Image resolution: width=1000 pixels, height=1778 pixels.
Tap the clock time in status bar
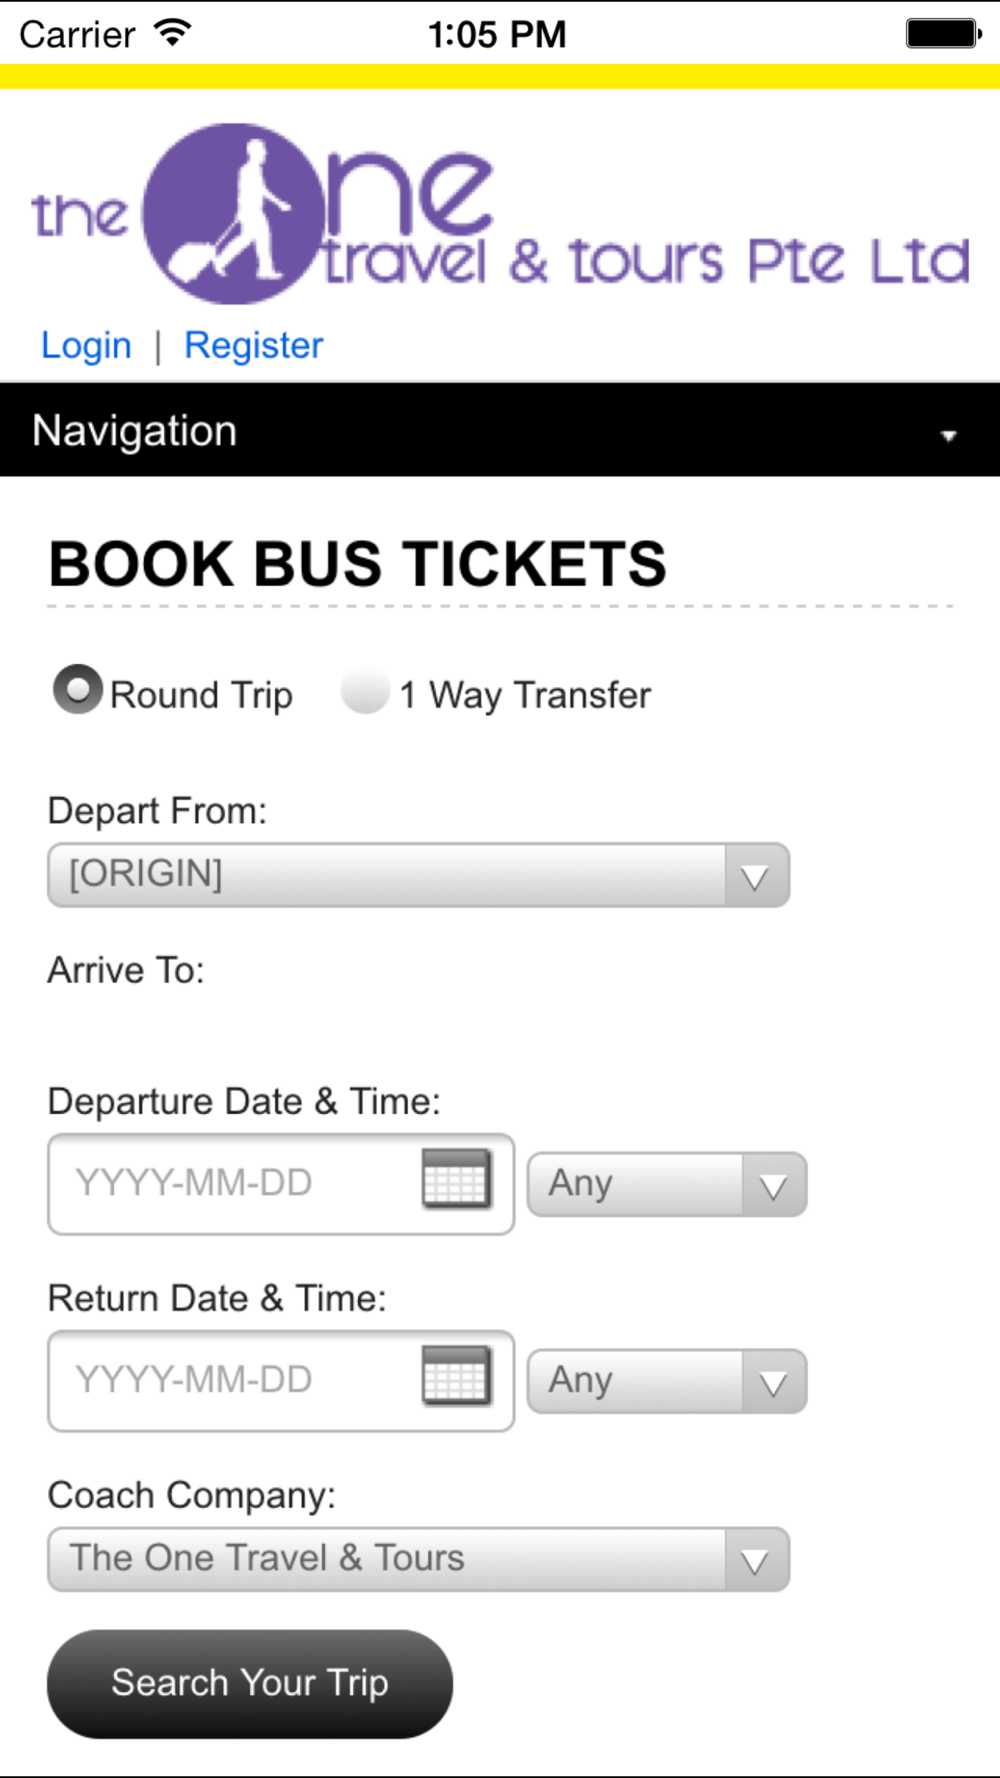(x=497, y=35)
